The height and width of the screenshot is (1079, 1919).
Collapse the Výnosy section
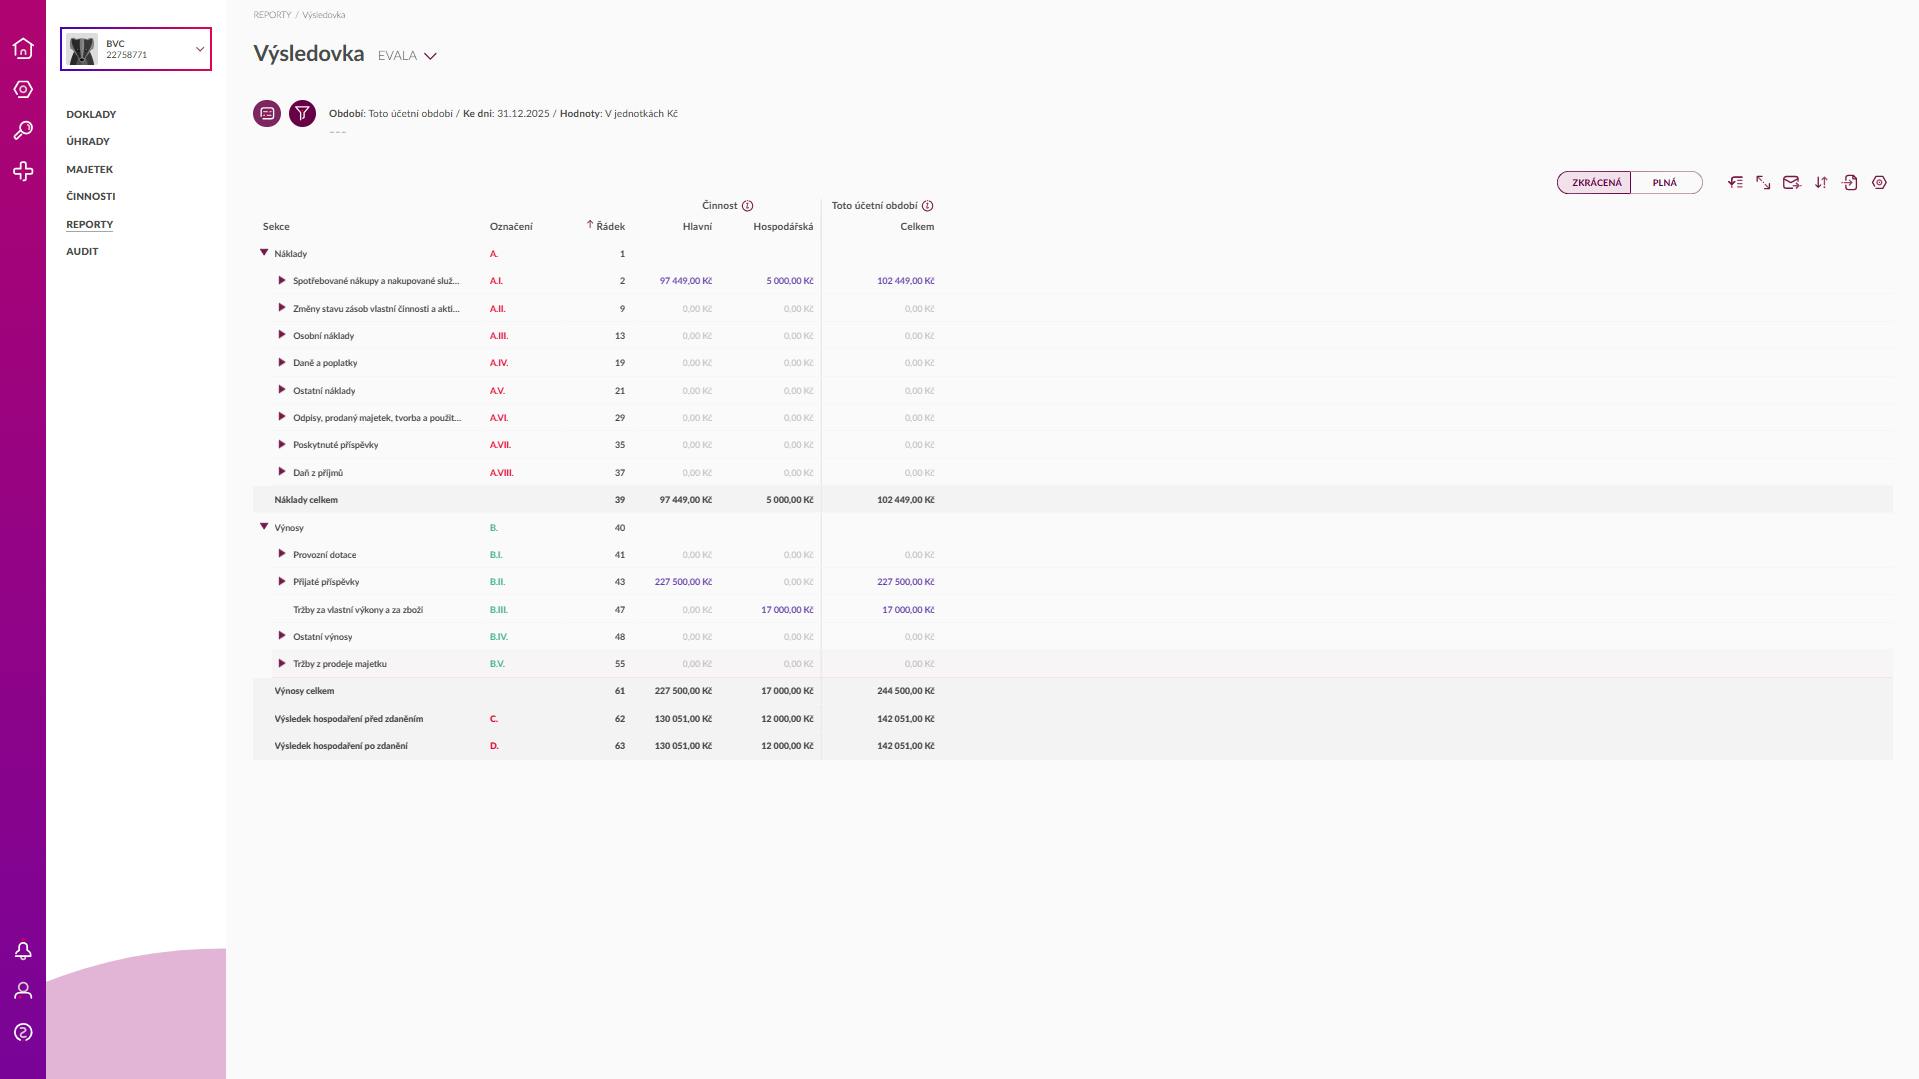point(264,527)
